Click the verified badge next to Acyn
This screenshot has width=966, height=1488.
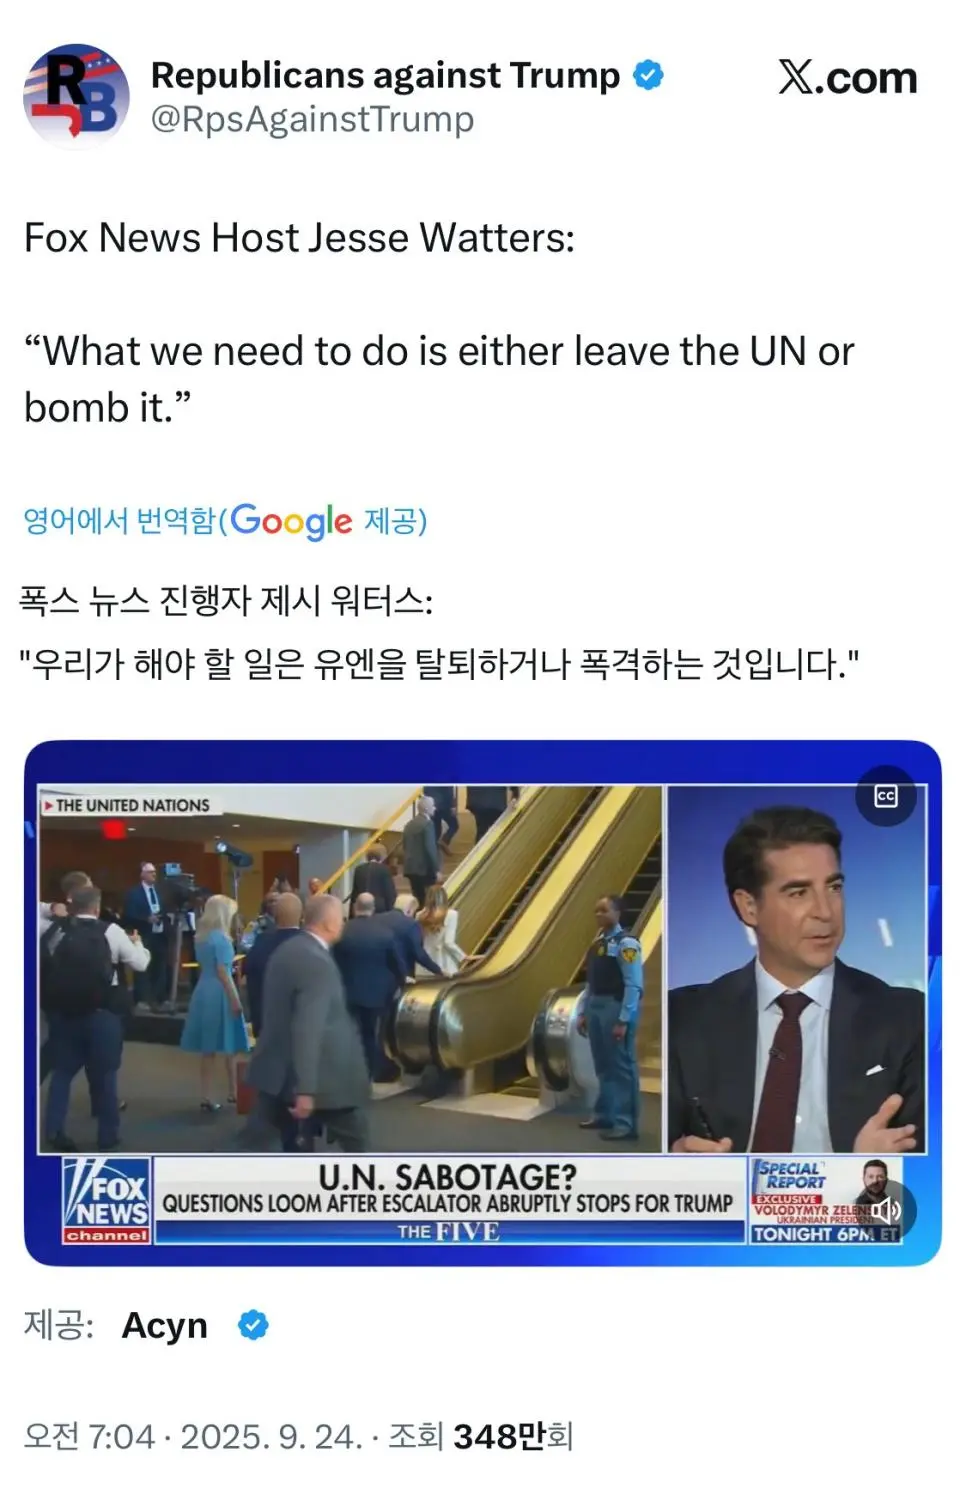coord(253,1325)
